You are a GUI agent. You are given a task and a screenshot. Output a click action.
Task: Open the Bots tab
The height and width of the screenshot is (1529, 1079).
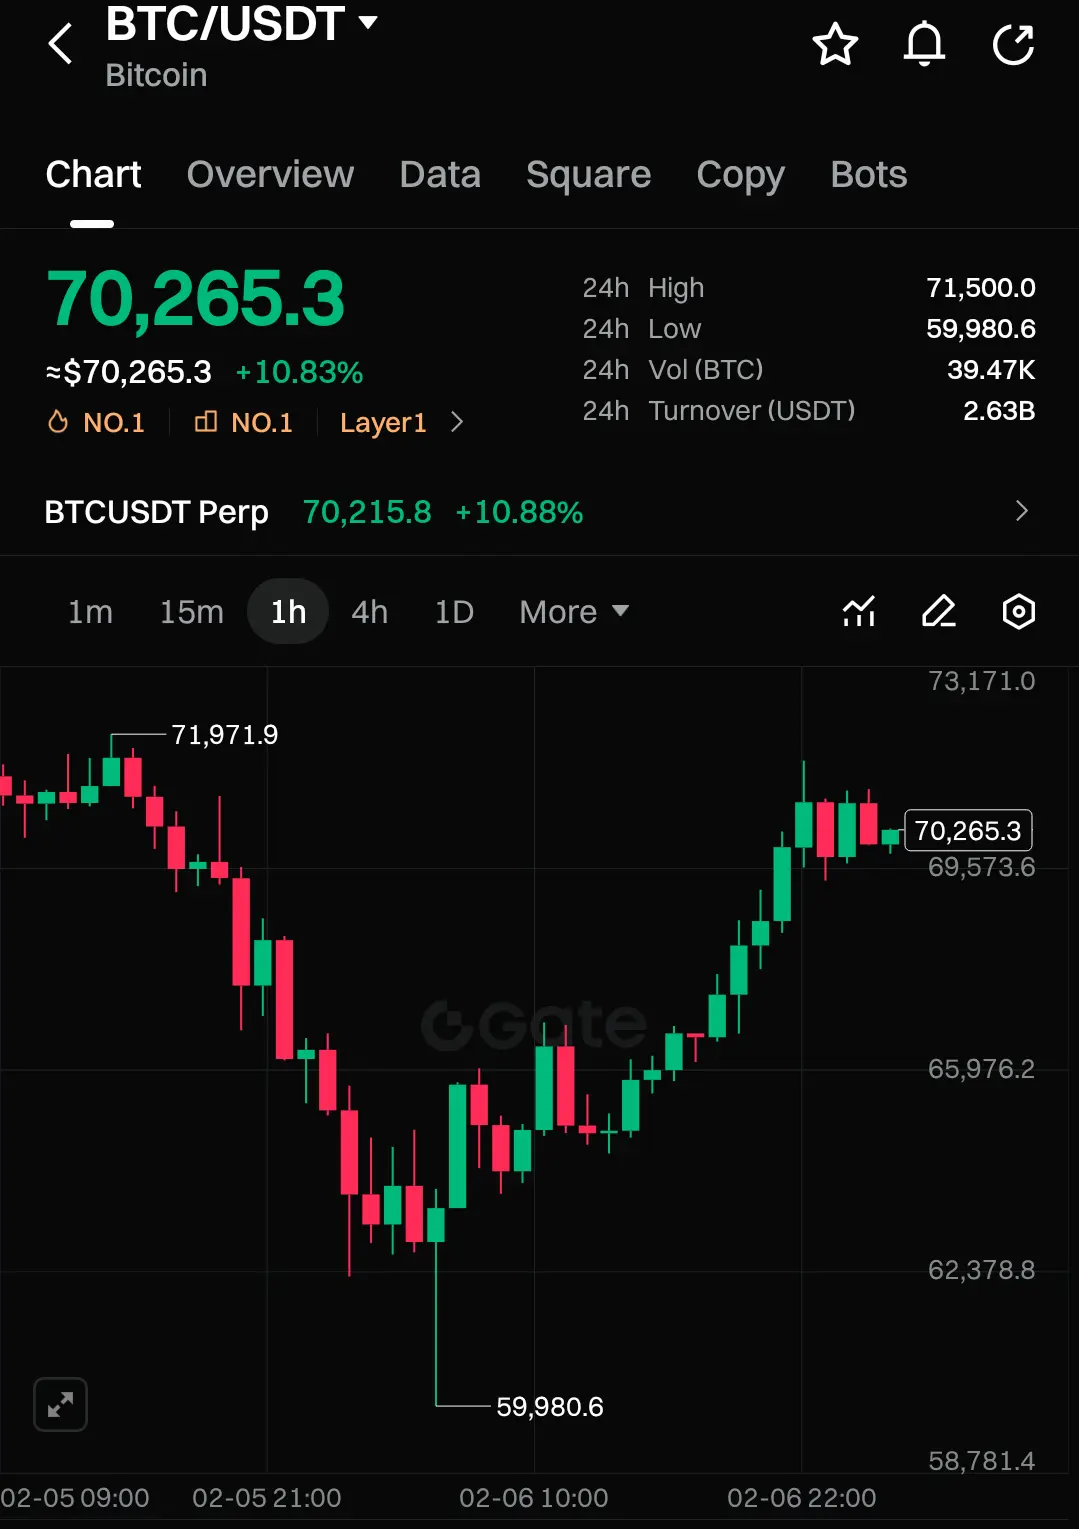[868, 175]
